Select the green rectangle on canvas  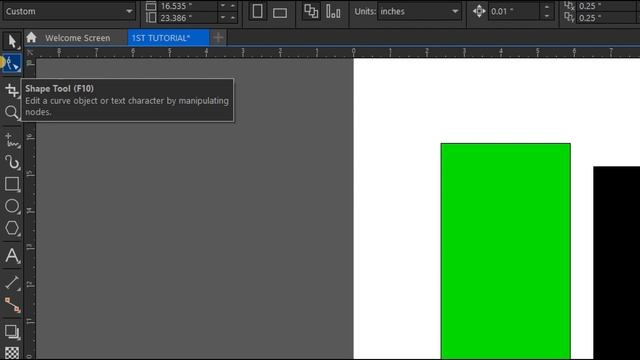click(x=505, y=251)
